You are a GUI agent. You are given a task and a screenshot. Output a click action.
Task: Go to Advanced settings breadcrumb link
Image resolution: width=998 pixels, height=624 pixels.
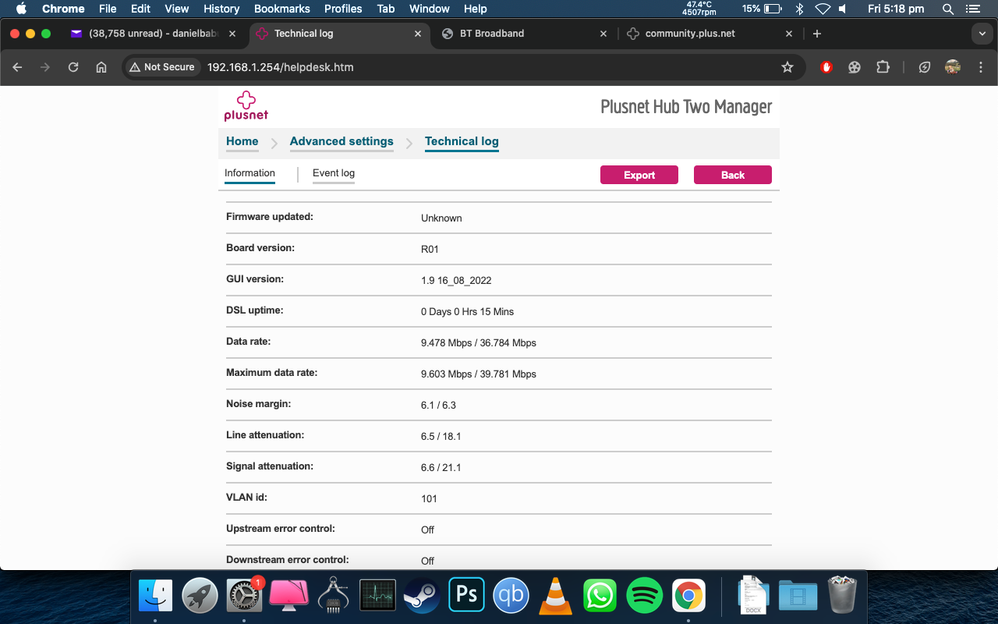pyautogui.click(x=341, y=141)
